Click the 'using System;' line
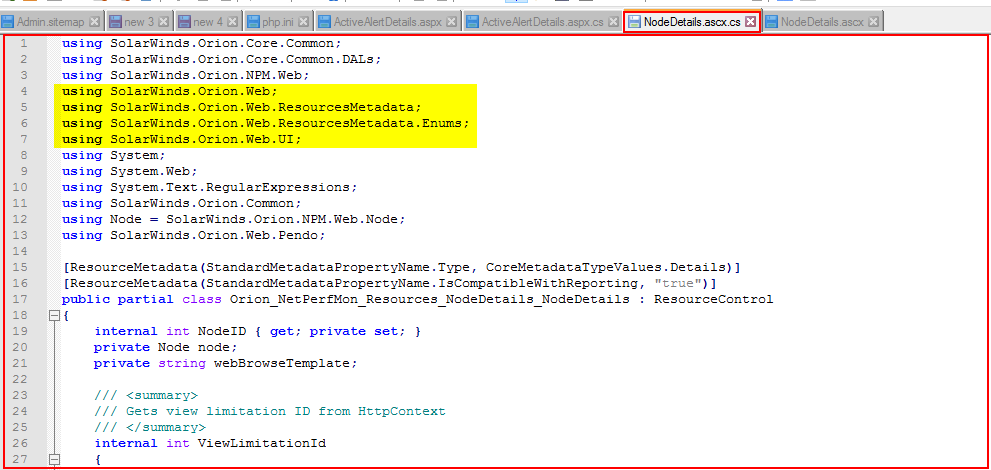The image size is (991, 470). 114,155
